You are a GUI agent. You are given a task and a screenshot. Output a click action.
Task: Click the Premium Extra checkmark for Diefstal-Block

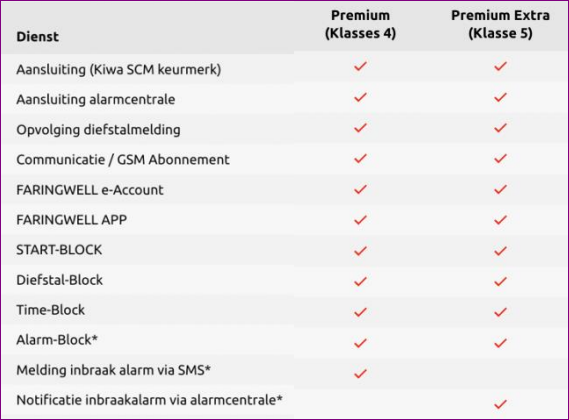tap(500, 281)
